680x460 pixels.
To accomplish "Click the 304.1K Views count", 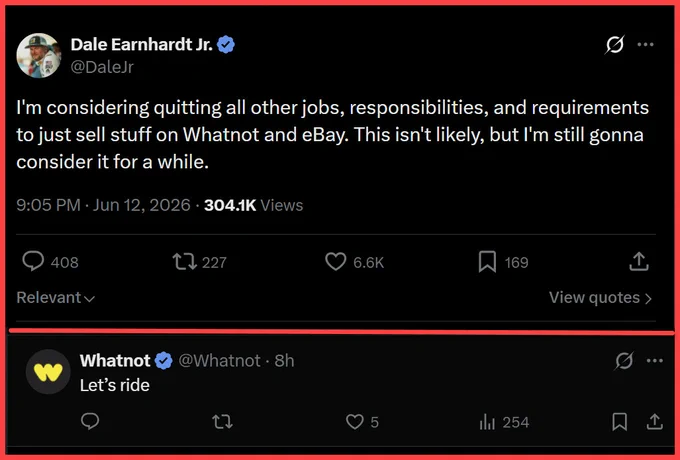I will (x=253, y=205).
